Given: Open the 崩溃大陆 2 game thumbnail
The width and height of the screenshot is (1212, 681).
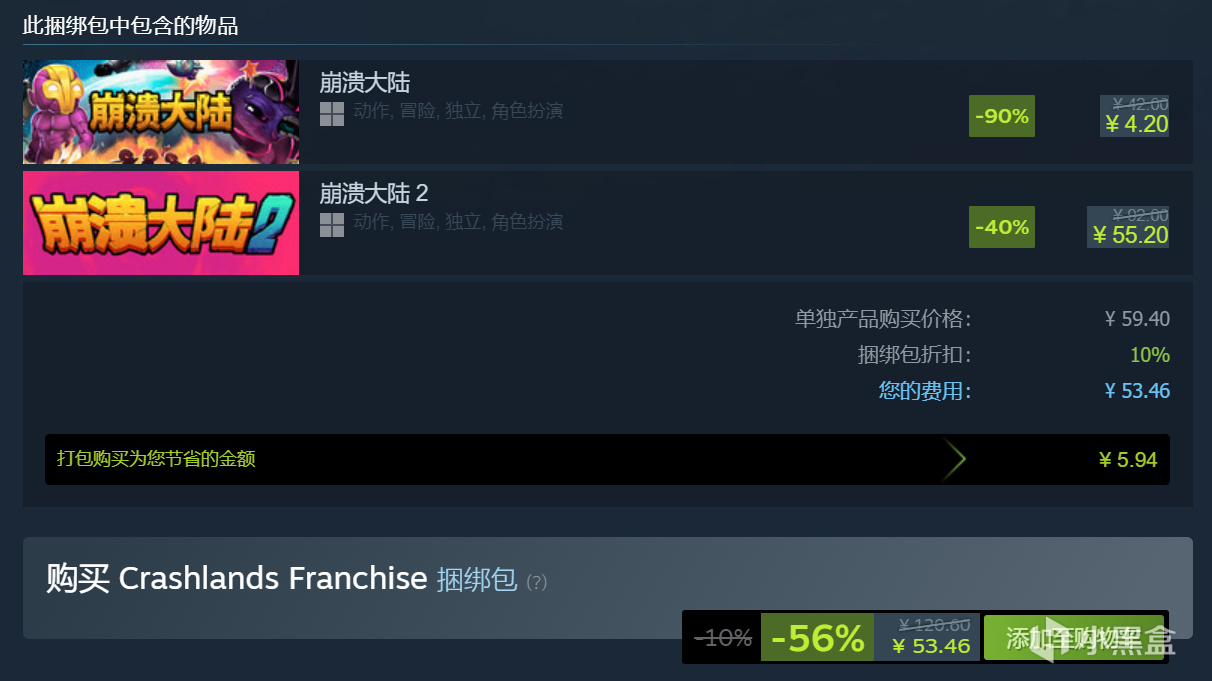Looking at the screenshot, I should pyautogui.click(x=161, y=223).
